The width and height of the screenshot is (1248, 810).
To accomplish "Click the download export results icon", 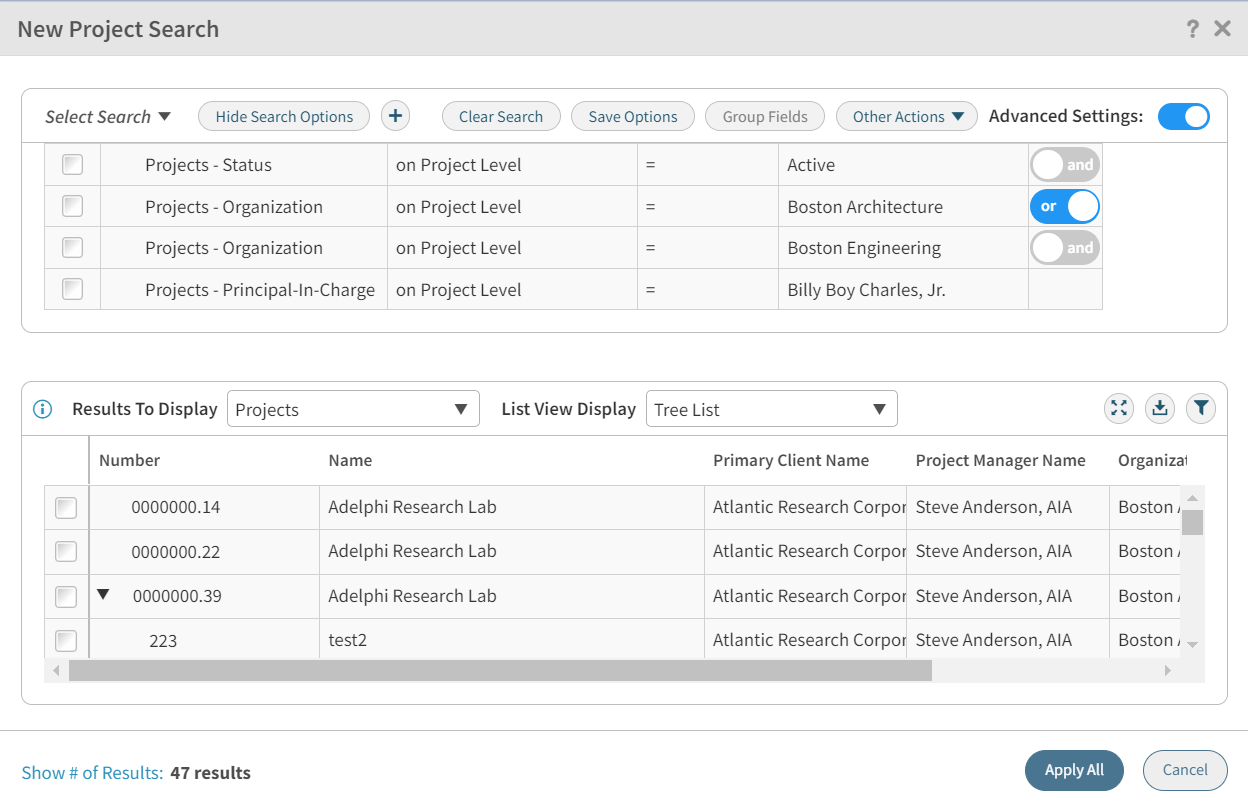I will [x=1159, y=408].
